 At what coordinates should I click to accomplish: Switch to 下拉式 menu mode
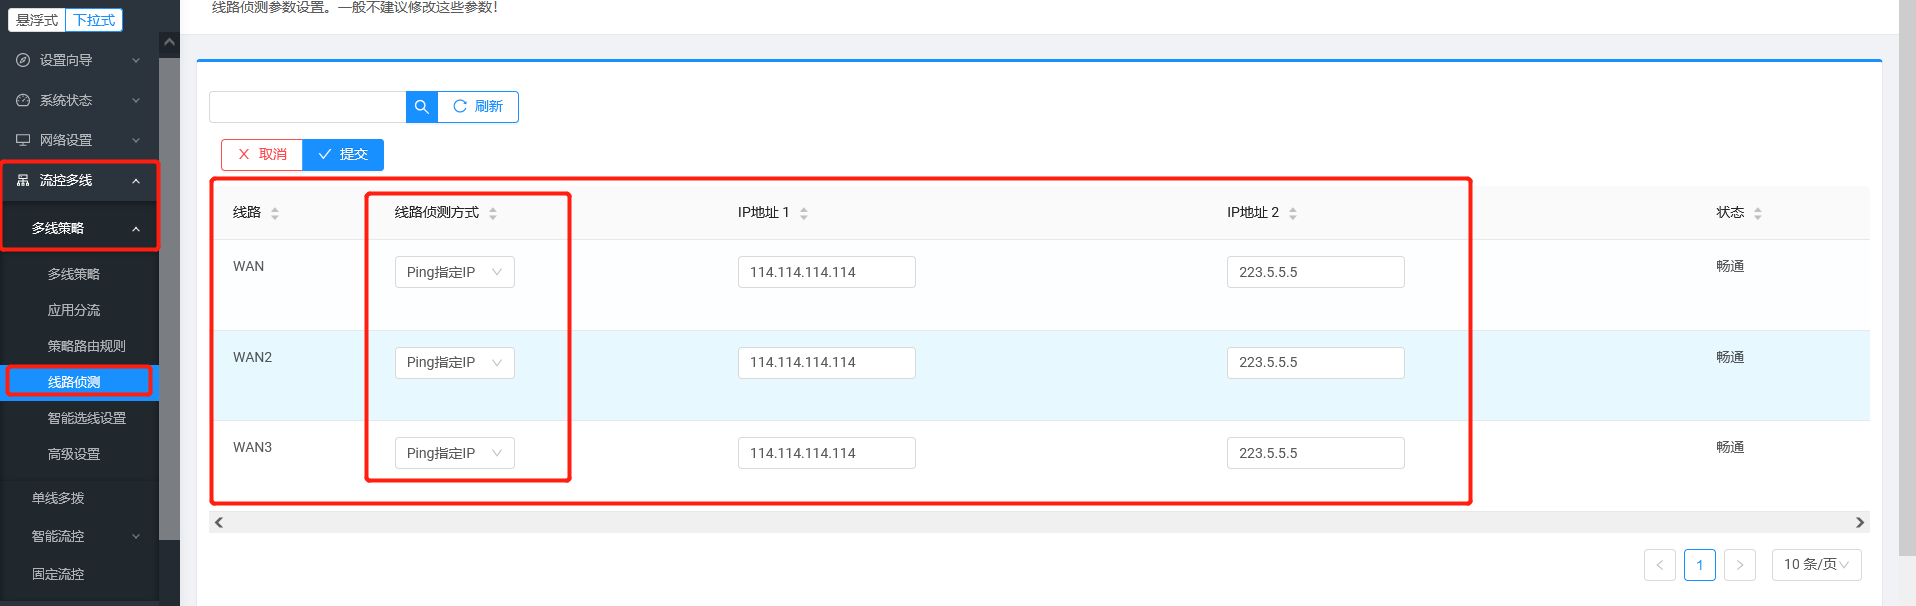(94, 20)
